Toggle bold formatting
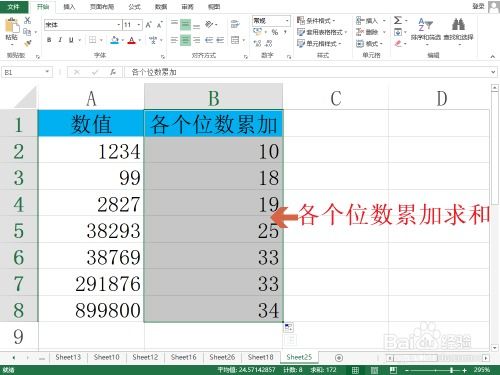The width and height of the screenshot is (500, 375). pos(49,40)
